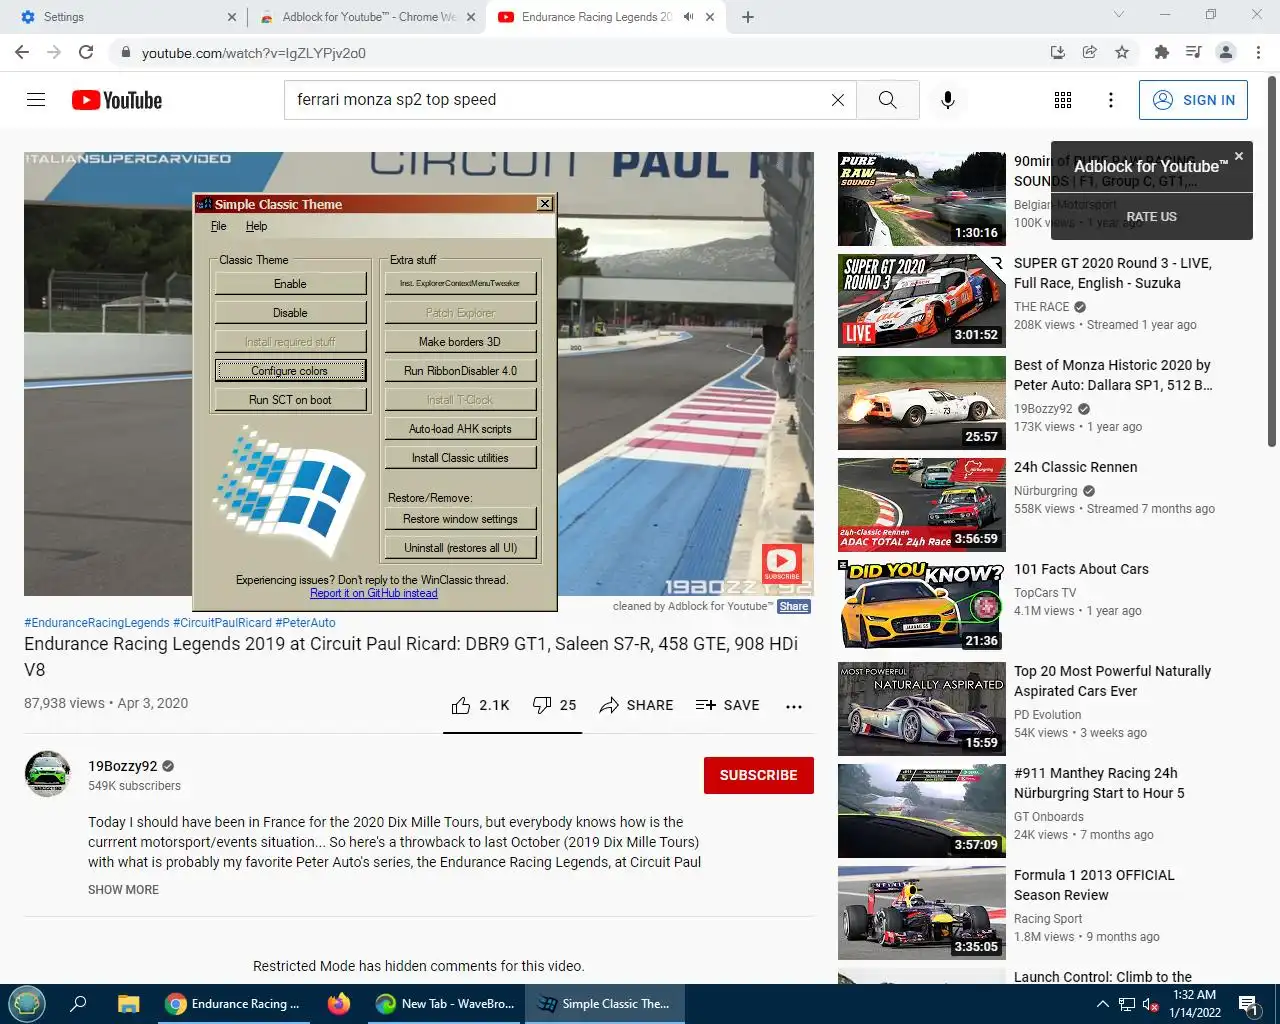Viewport: 1280px width, 1024px height.
Task: Click Configure colors button
Action: [290, 371]
